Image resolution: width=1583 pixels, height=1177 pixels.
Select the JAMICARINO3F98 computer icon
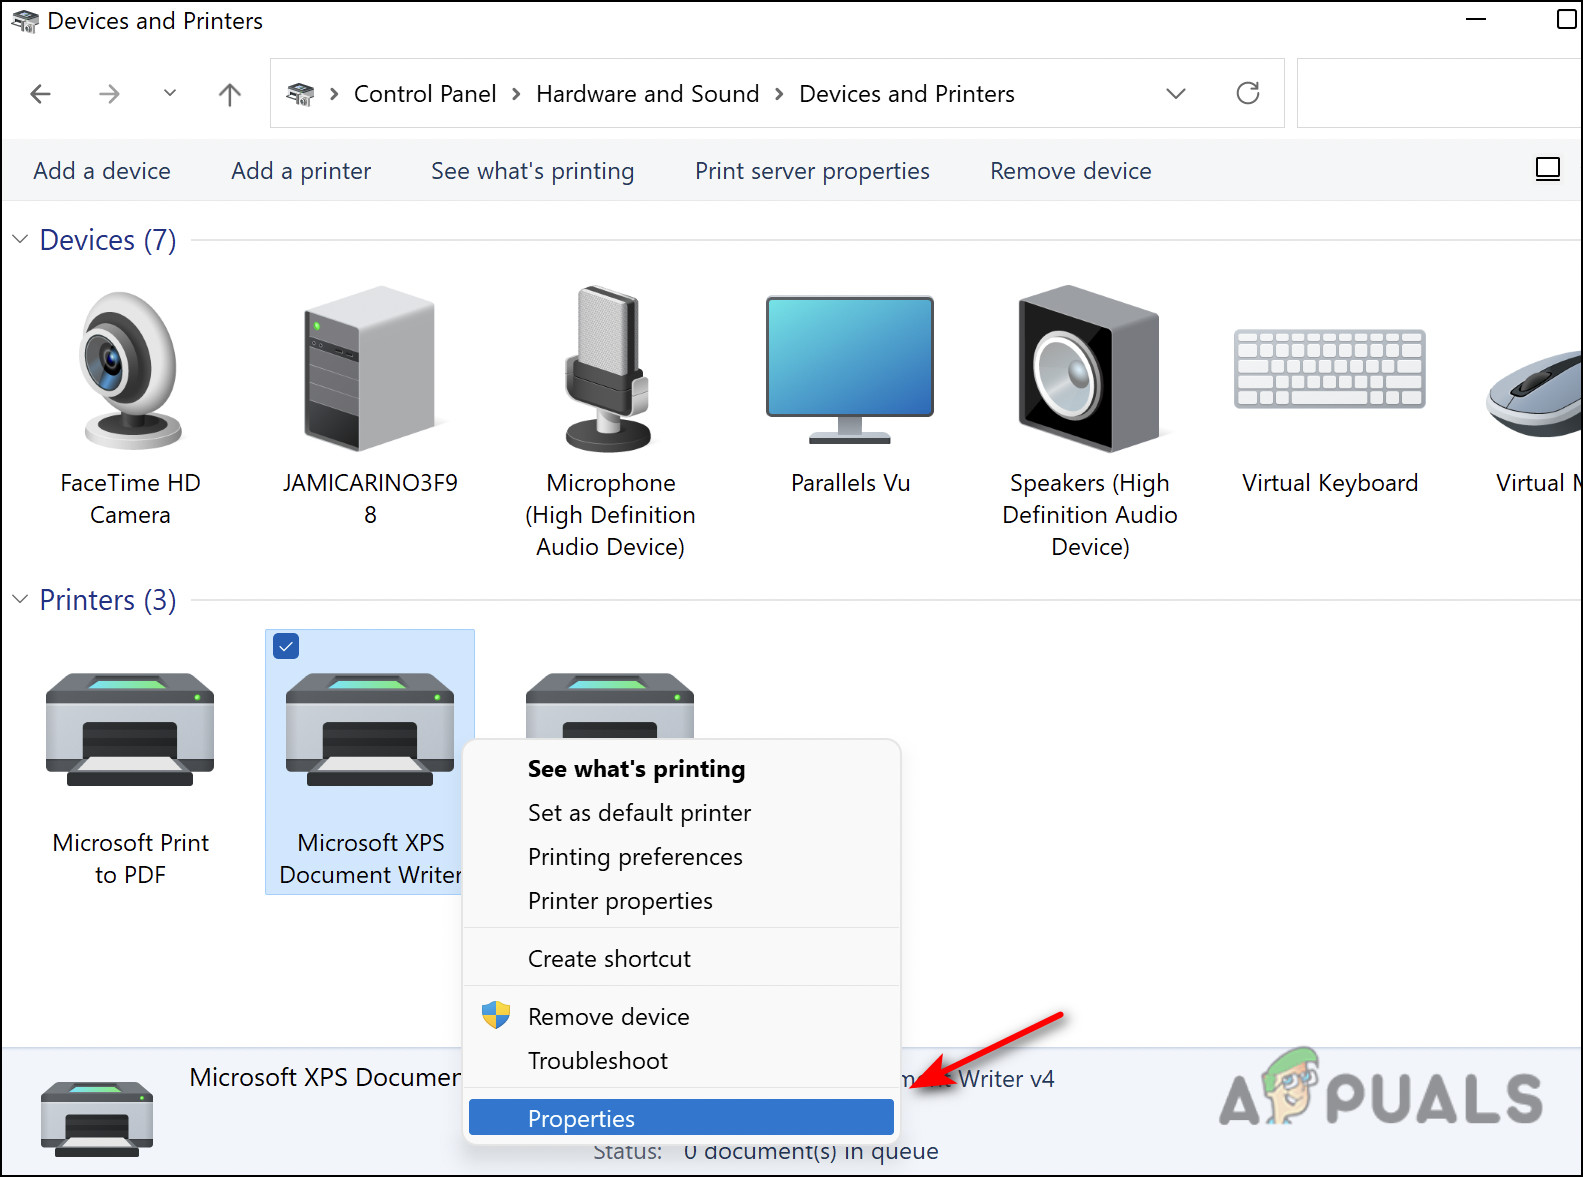[x=370, y=368]
